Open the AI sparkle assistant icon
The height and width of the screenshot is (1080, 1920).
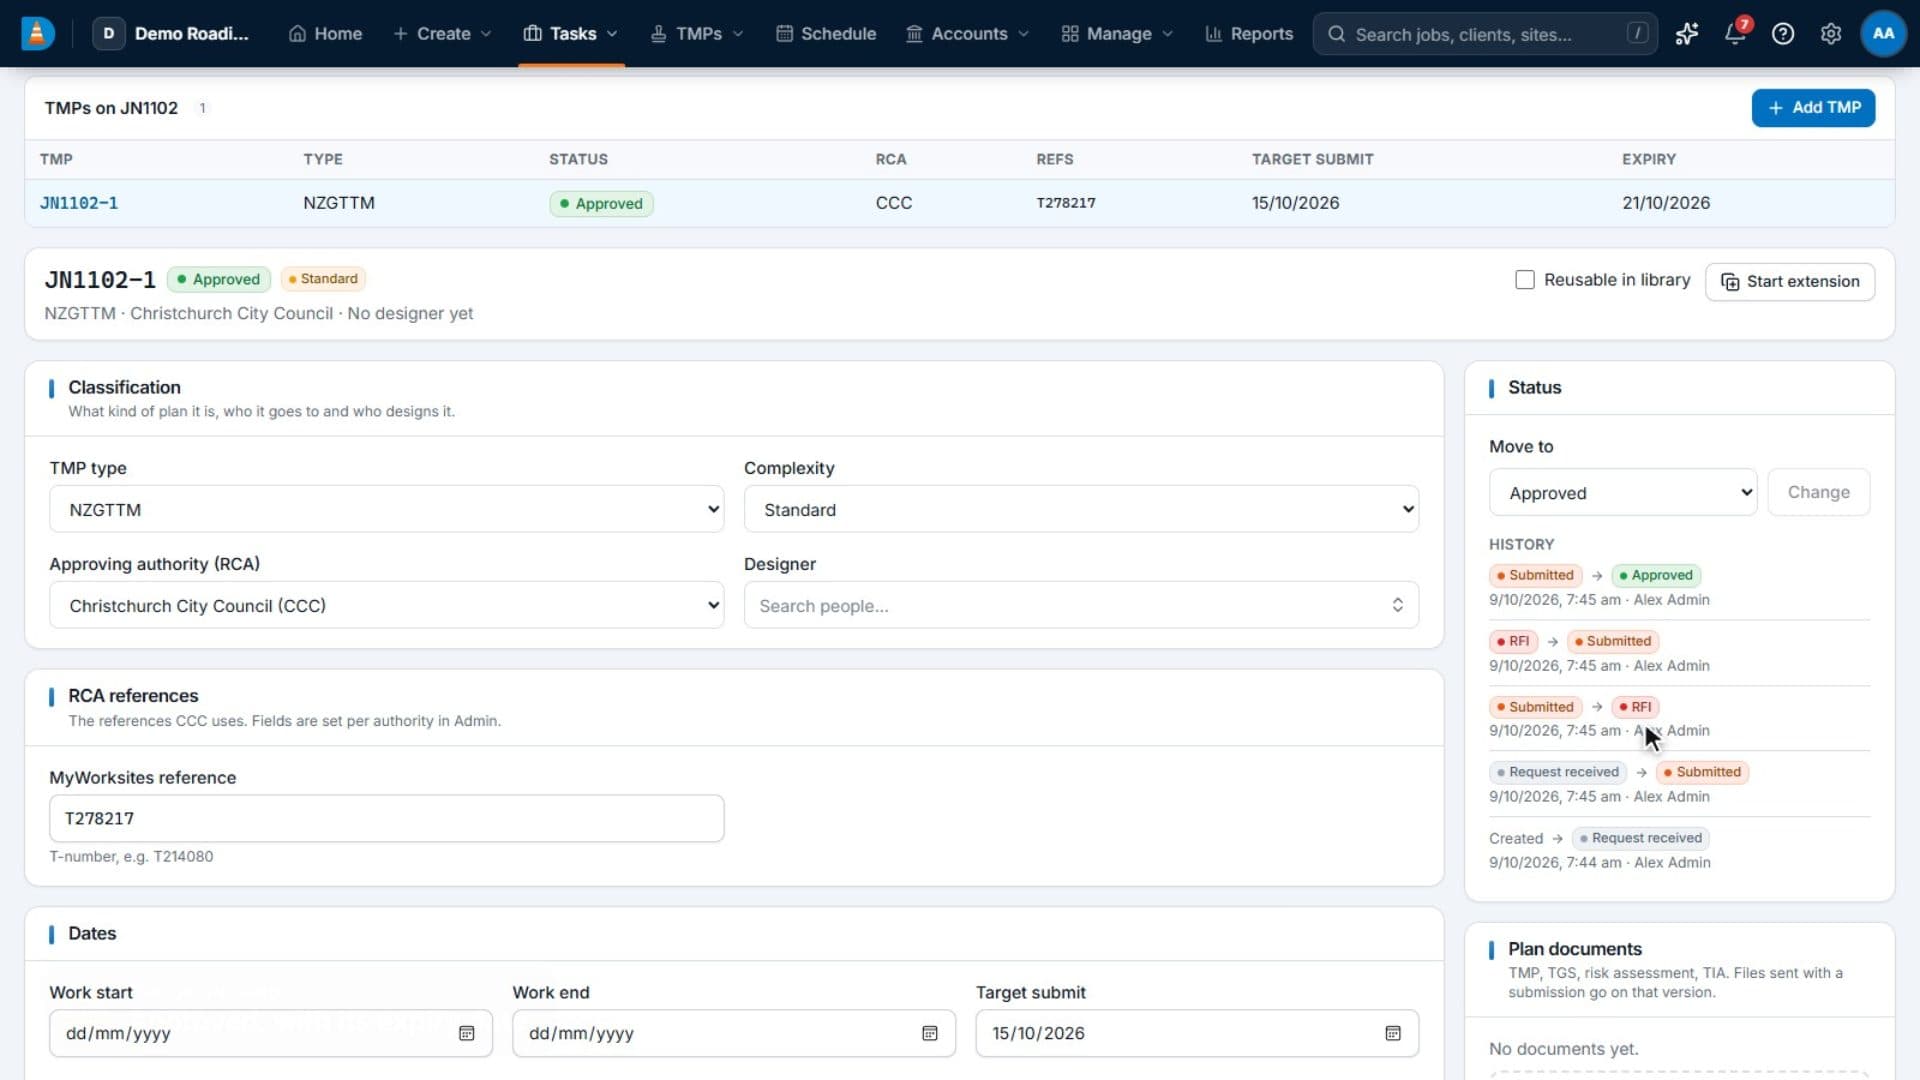[x=1687, y=34]
